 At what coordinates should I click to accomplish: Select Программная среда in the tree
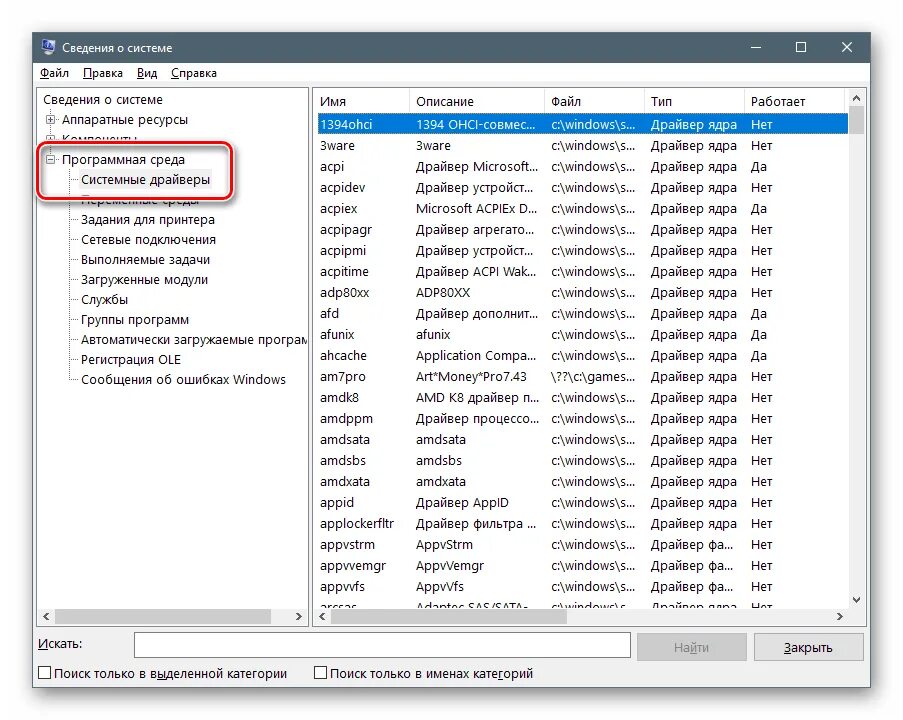[123, 160]
